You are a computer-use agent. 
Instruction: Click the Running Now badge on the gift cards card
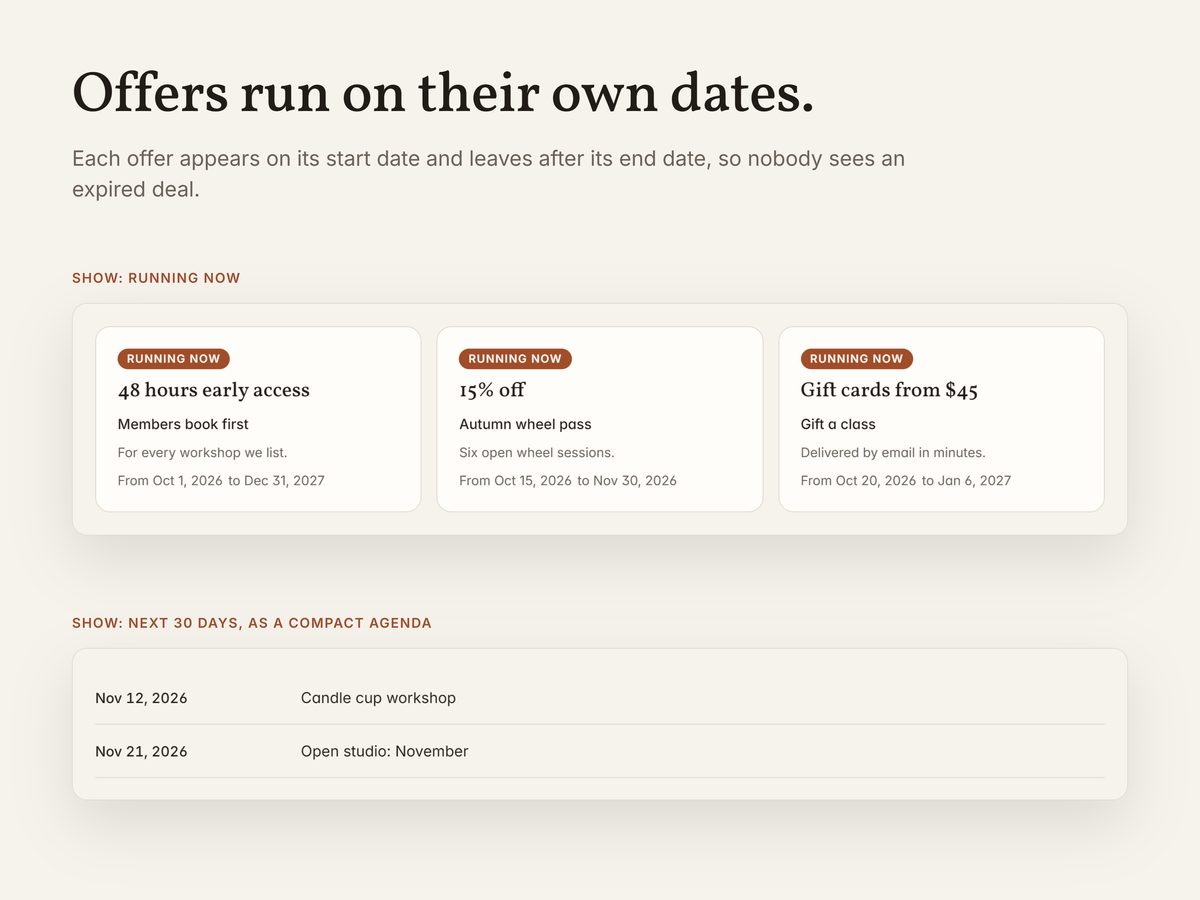(857, 359)
